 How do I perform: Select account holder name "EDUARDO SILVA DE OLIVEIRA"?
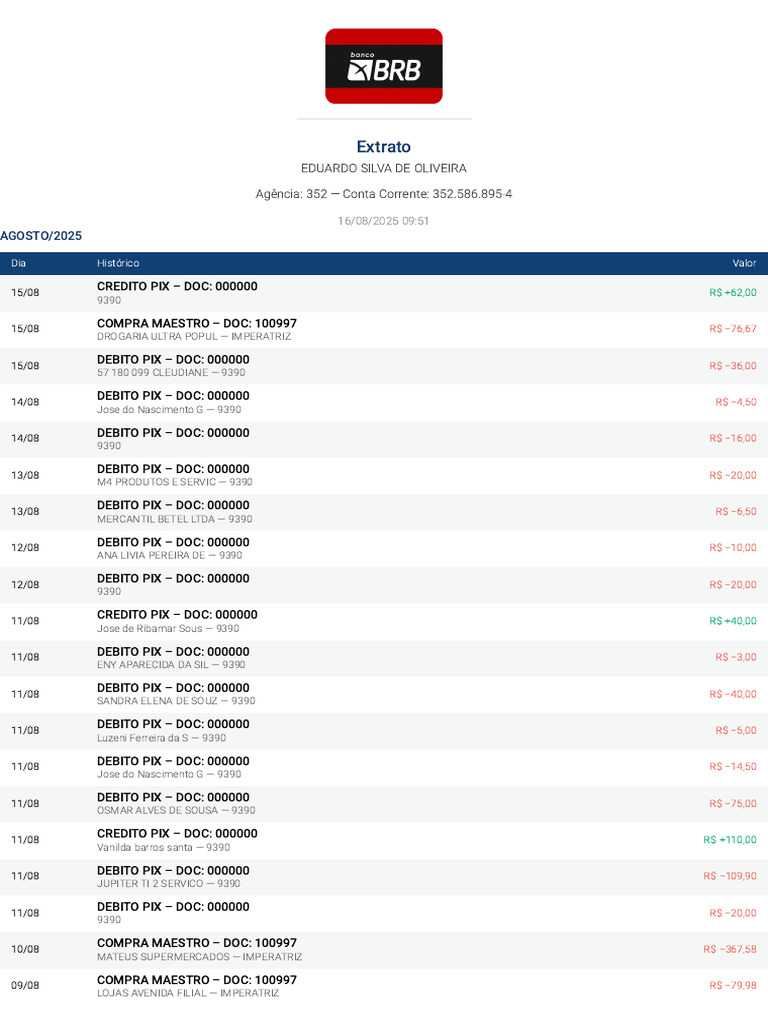(384, 168)
